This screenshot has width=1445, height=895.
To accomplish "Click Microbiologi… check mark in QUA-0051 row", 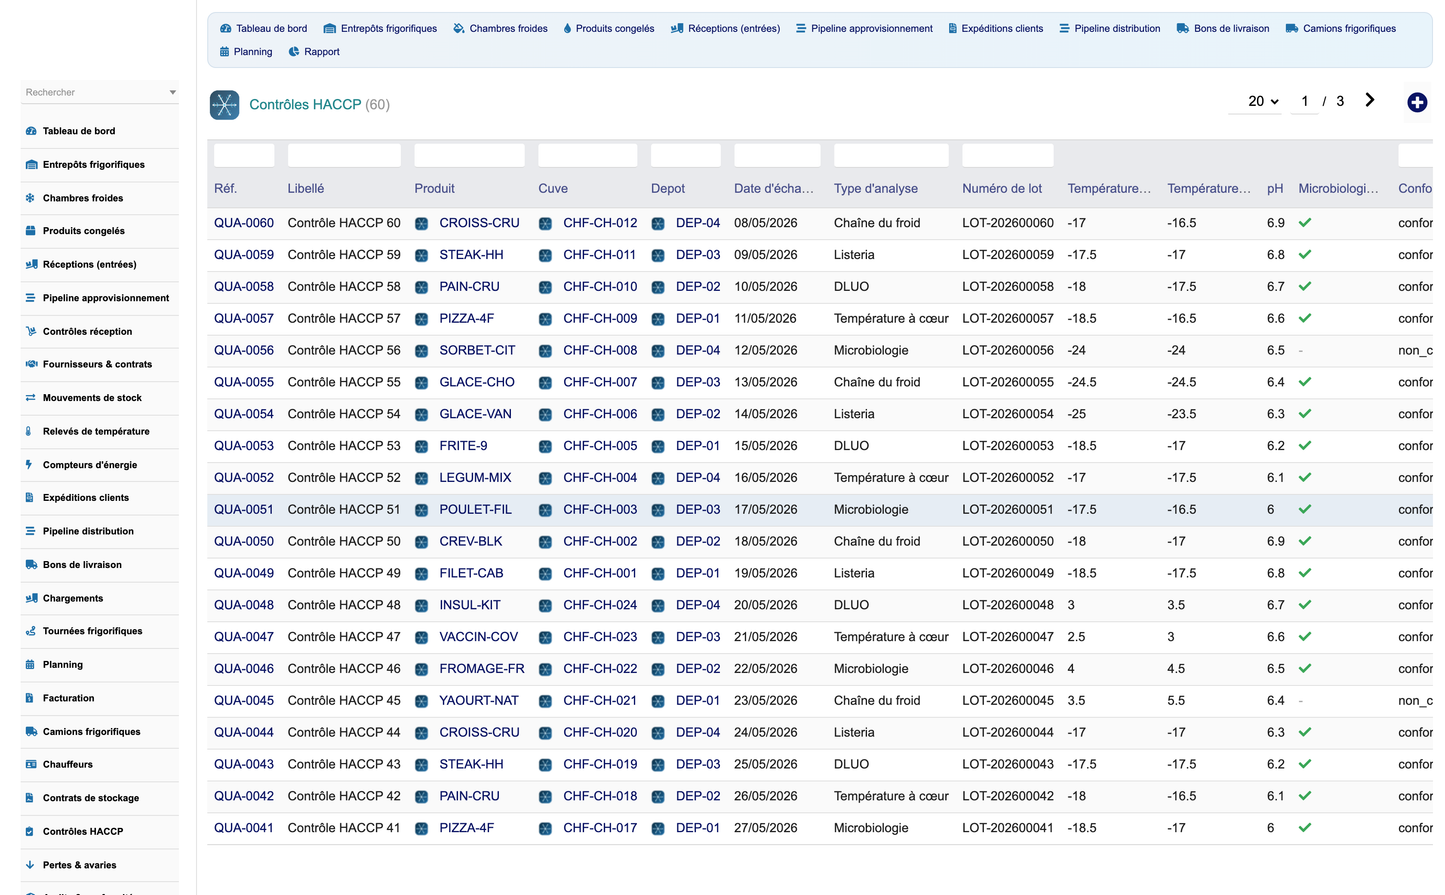I will point(1305,509).
